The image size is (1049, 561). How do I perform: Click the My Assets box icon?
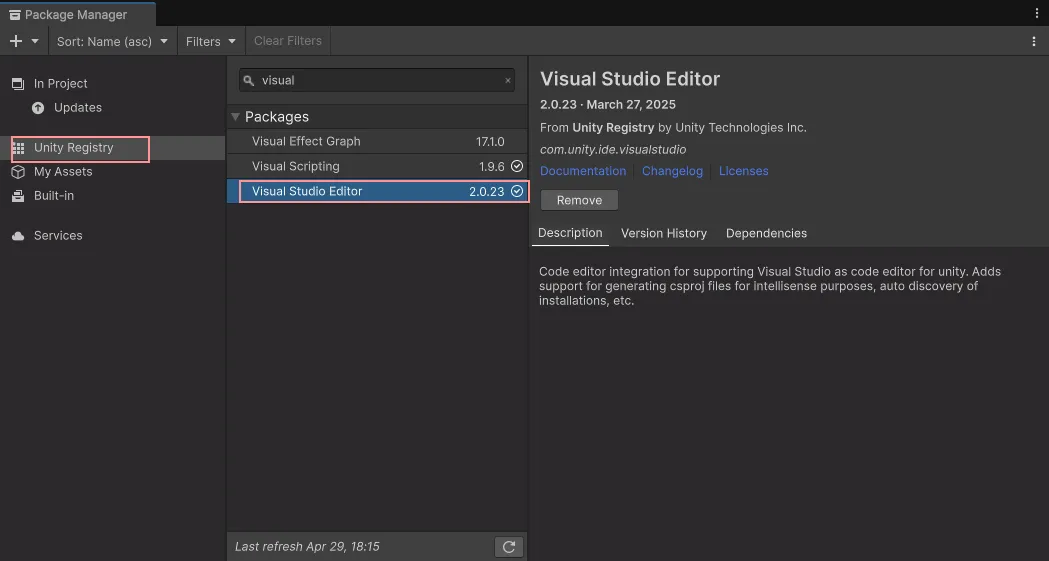click(x=18, y=172)
